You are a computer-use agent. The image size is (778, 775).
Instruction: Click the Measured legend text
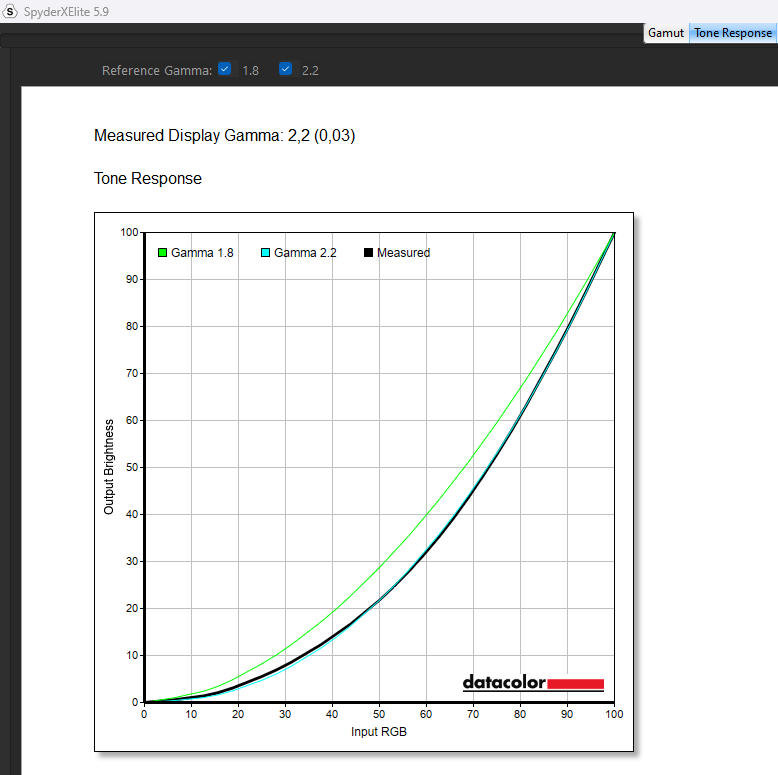tap(403, 253)
